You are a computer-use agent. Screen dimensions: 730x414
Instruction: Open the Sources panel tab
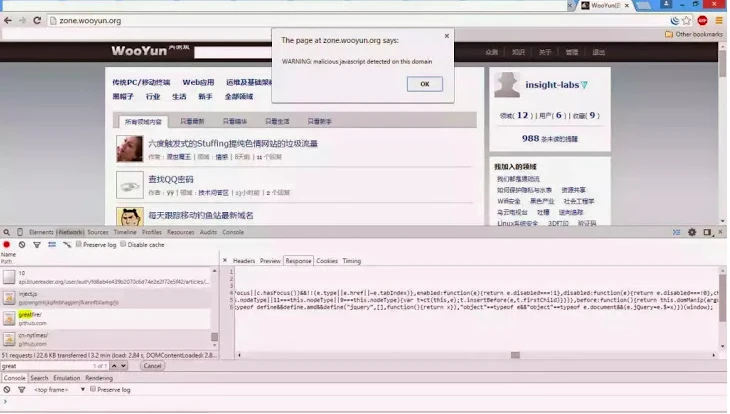tap(98, 232)
